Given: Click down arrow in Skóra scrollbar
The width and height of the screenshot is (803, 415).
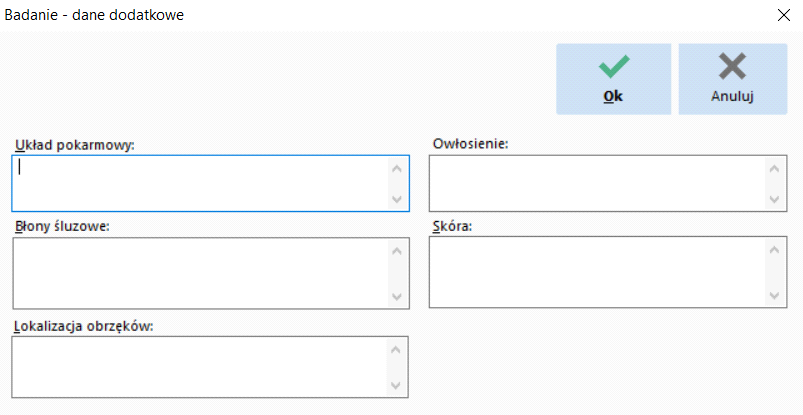Looking at the screenshot, I should tap(774, 295).
